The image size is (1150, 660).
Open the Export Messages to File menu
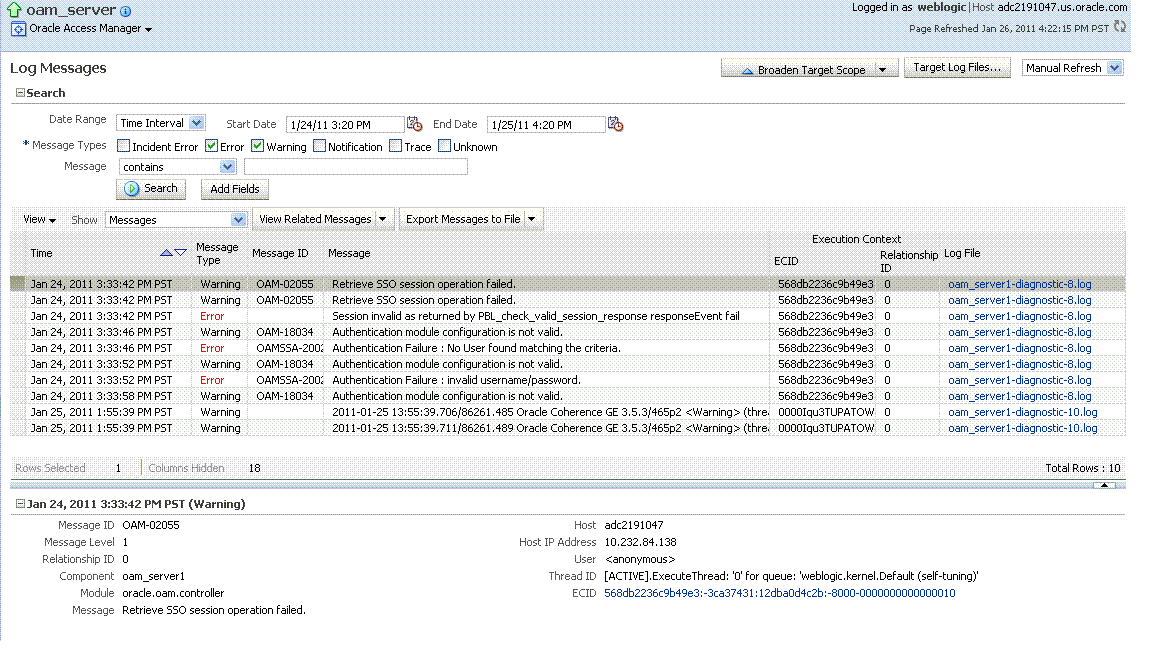click(x=467, y=218)
